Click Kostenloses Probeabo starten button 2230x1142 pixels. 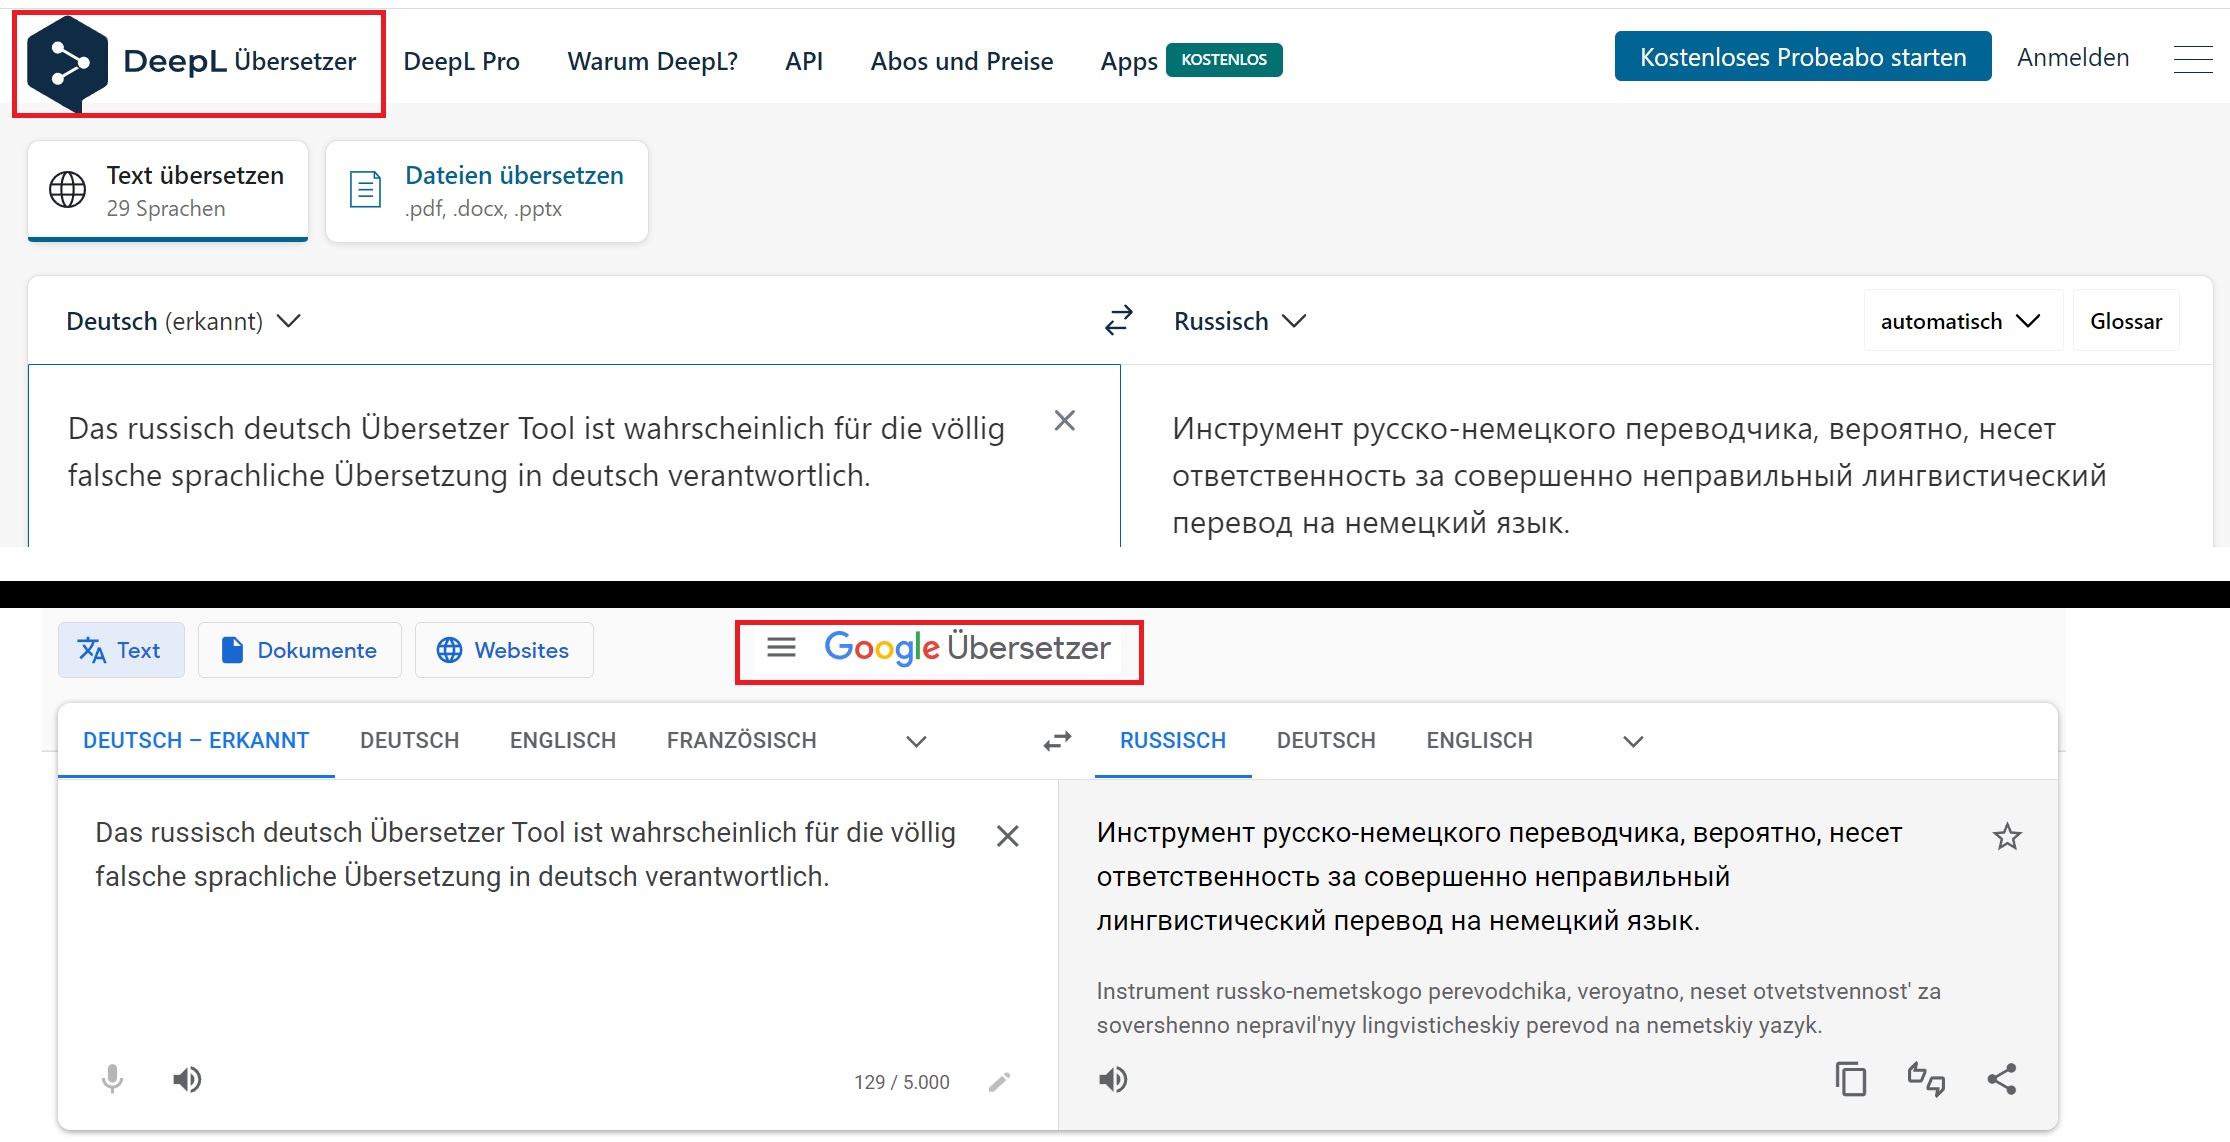(1803, 57)
